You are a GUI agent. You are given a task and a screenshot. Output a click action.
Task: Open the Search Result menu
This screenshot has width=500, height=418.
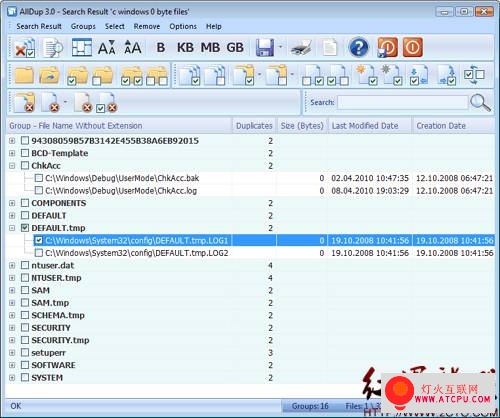click(39, 26)
